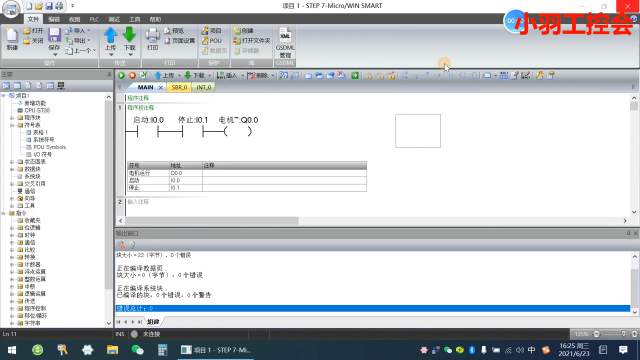640x360 pixels.
Task: Click the green RUN button in editor toolbar
Action: tap(121, 76)
